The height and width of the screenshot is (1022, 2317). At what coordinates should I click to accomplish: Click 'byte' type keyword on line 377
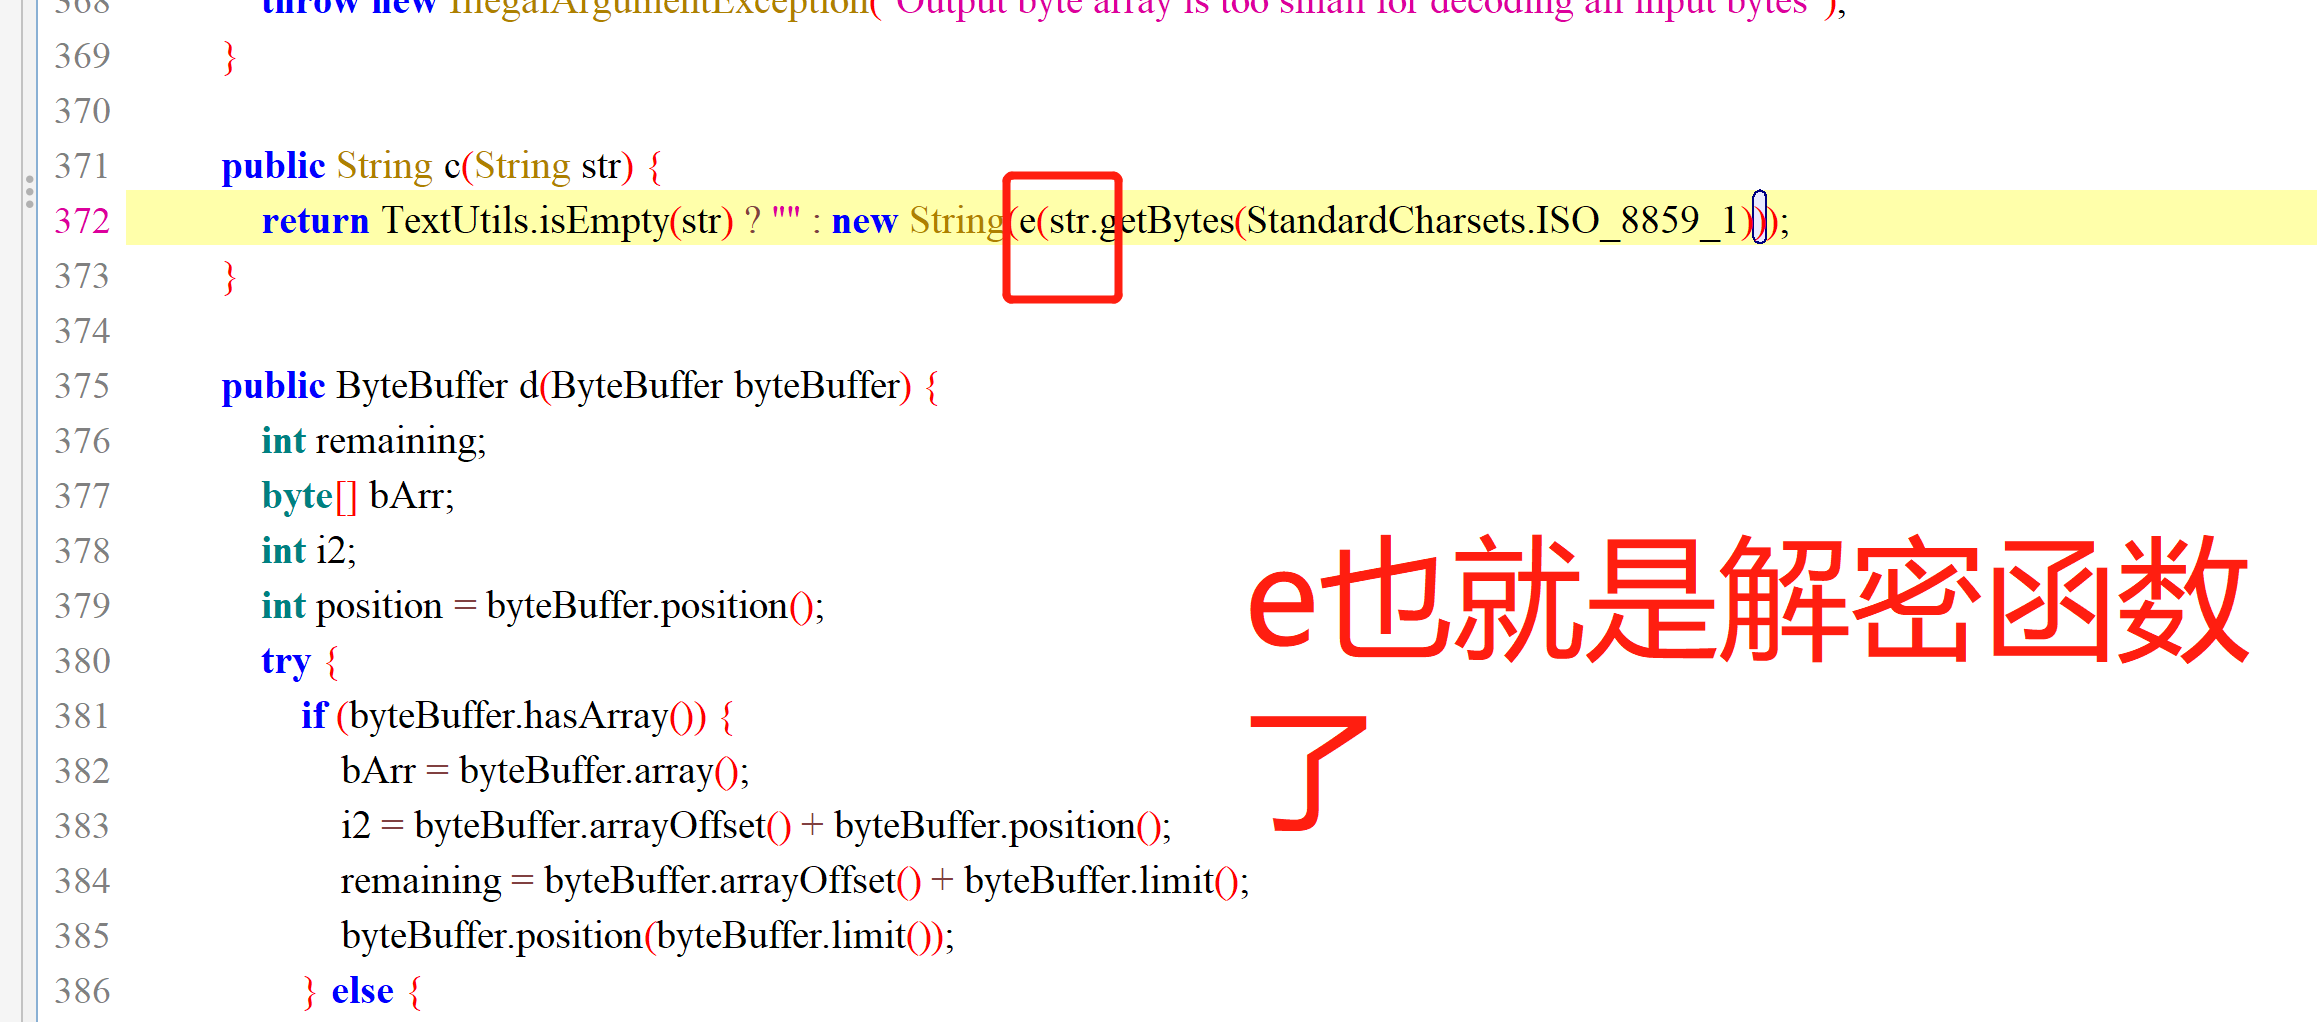click(x=297, y=497)
